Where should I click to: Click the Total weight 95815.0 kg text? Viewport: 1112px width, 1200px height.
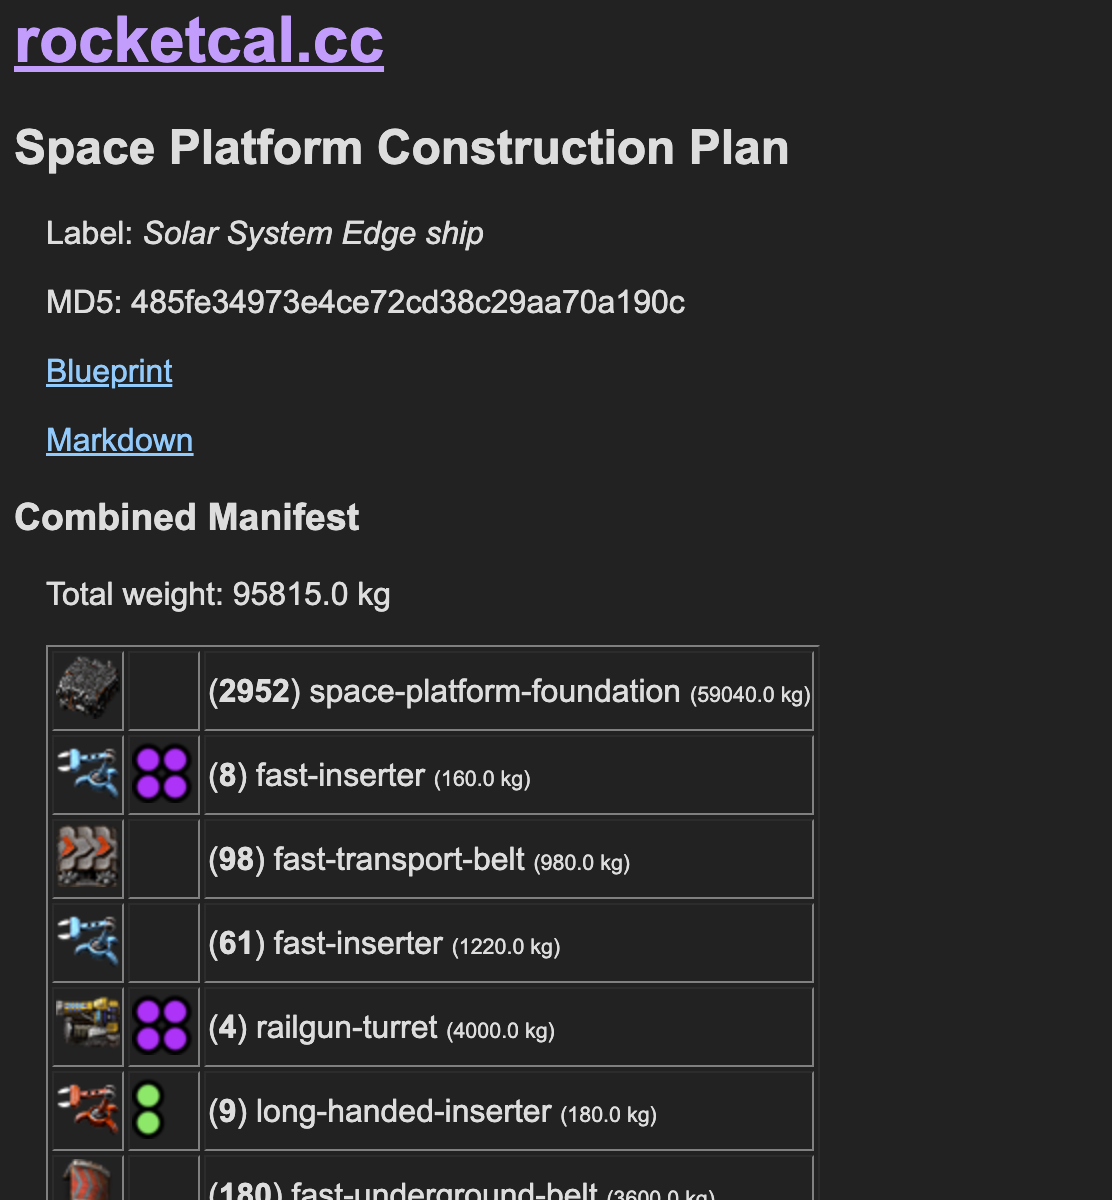tap(218, 594)
